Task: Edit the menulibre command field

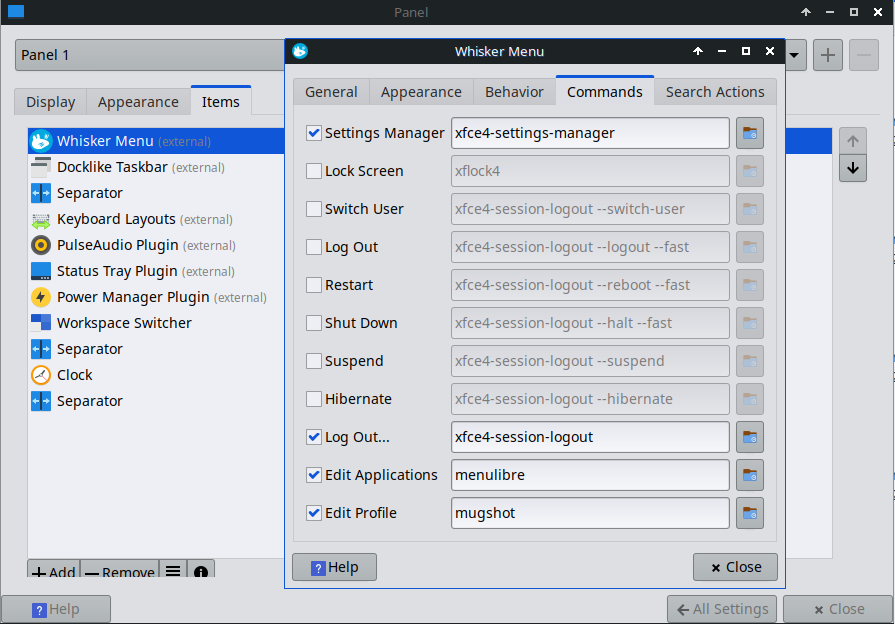Action: point(590,475)
